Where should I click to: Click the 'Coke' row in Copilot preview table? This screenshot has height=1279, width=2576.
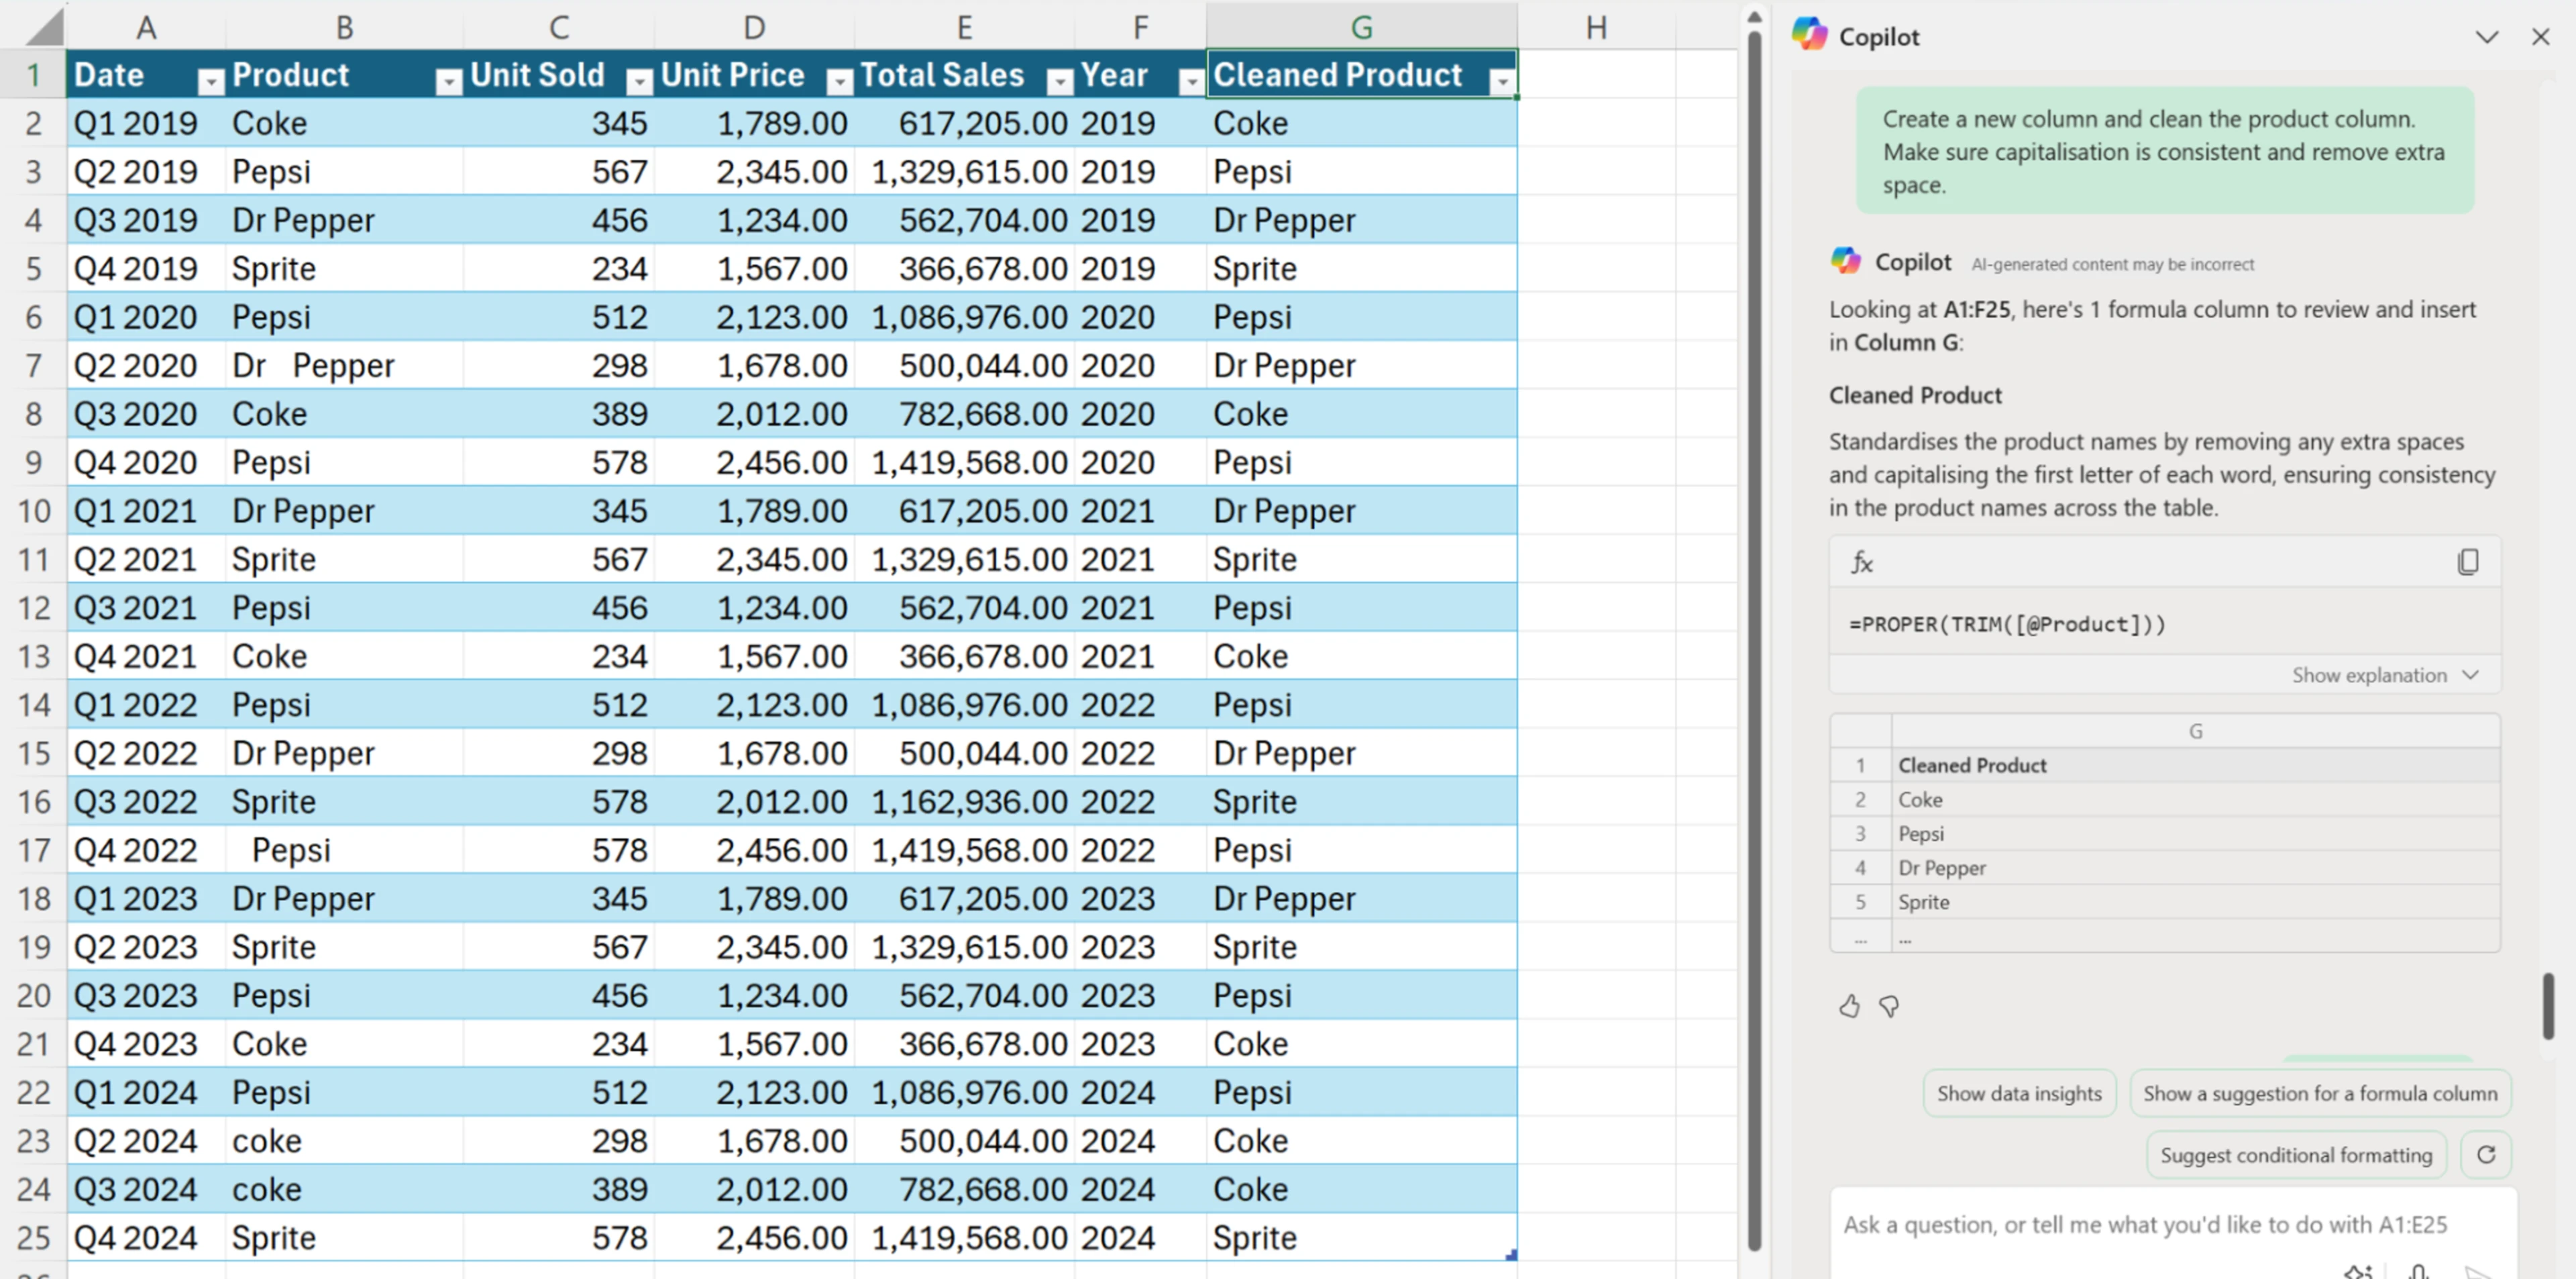pyautogui.click(x=2165, y=799)
